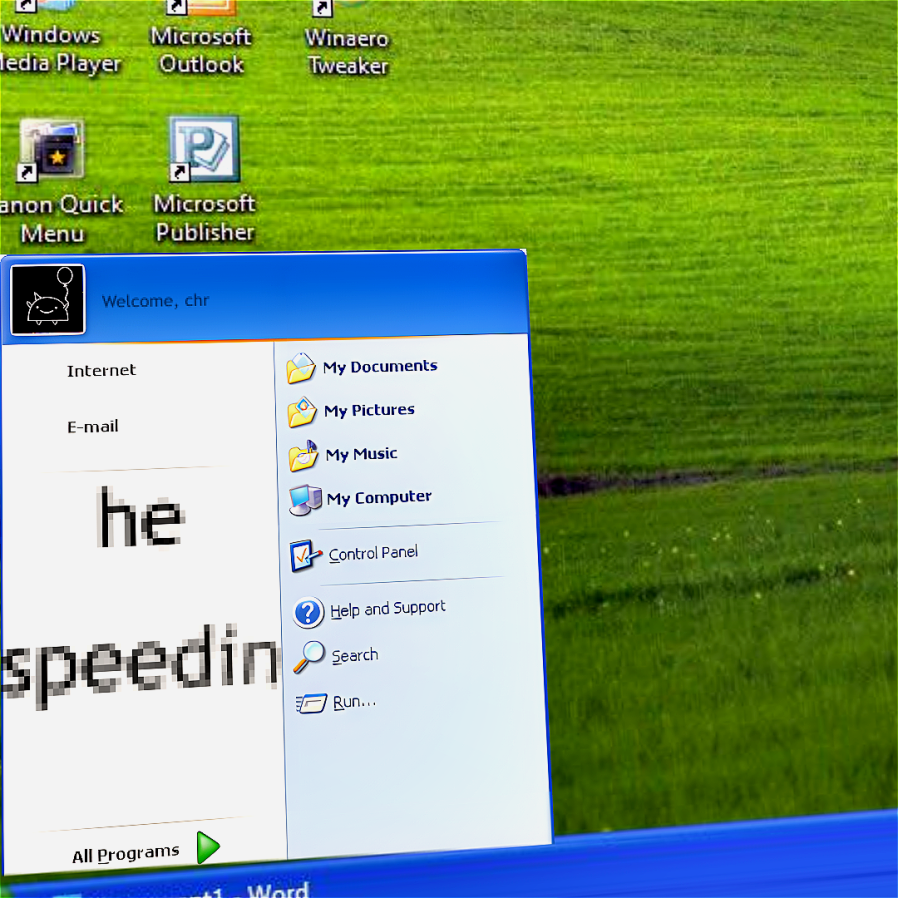898x898 pixels.
Task: Click the Canon Quick Menu shortcut label
Action: click(x=61, y=219)
